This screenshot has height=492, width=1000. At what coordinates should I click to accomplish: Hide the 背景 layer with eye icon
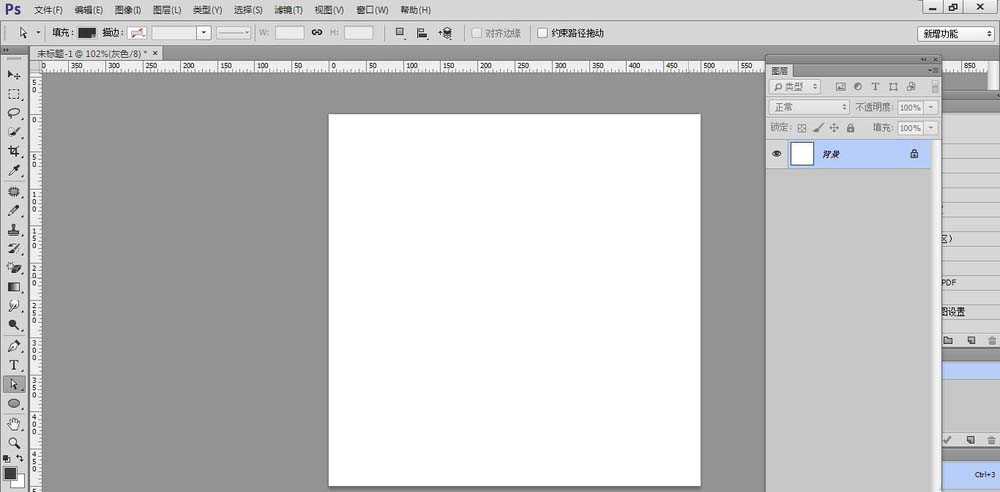pos(777,154)
